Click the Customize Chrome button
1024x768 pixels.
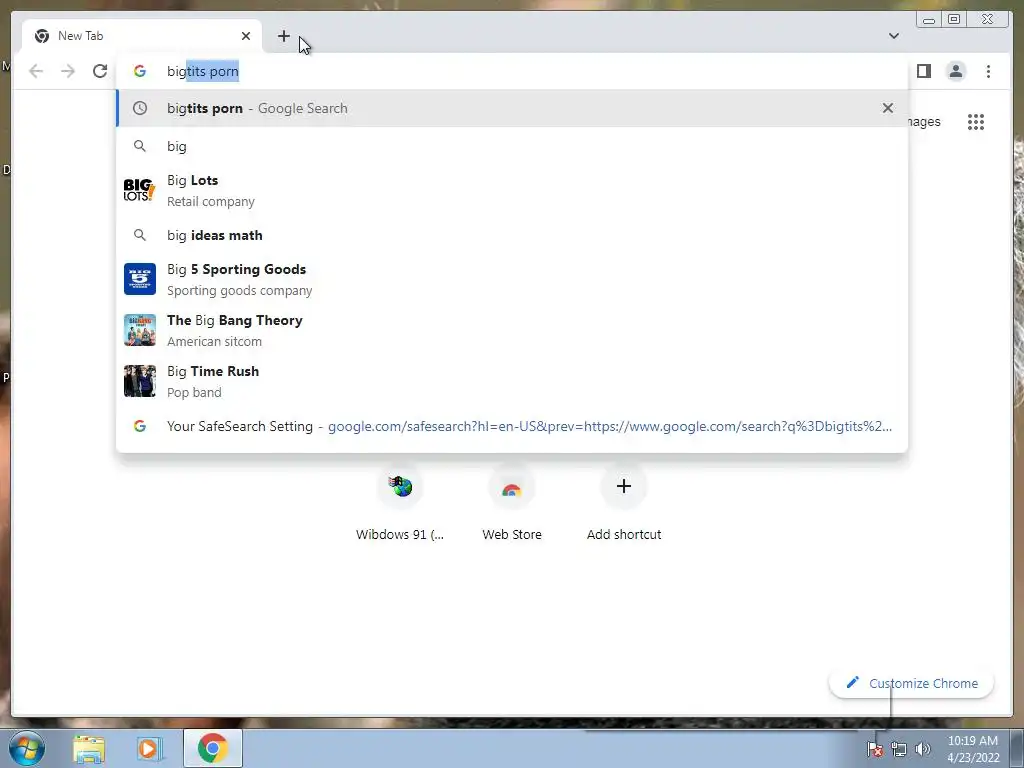pyautogui.click(x=912, y=683)
